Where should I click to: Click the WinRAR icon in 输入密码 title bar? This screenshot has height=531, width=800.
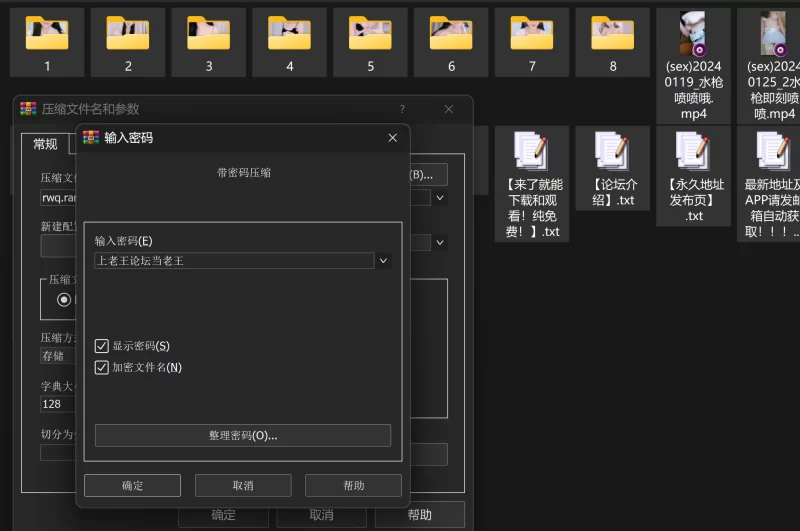tap(91, 138)
